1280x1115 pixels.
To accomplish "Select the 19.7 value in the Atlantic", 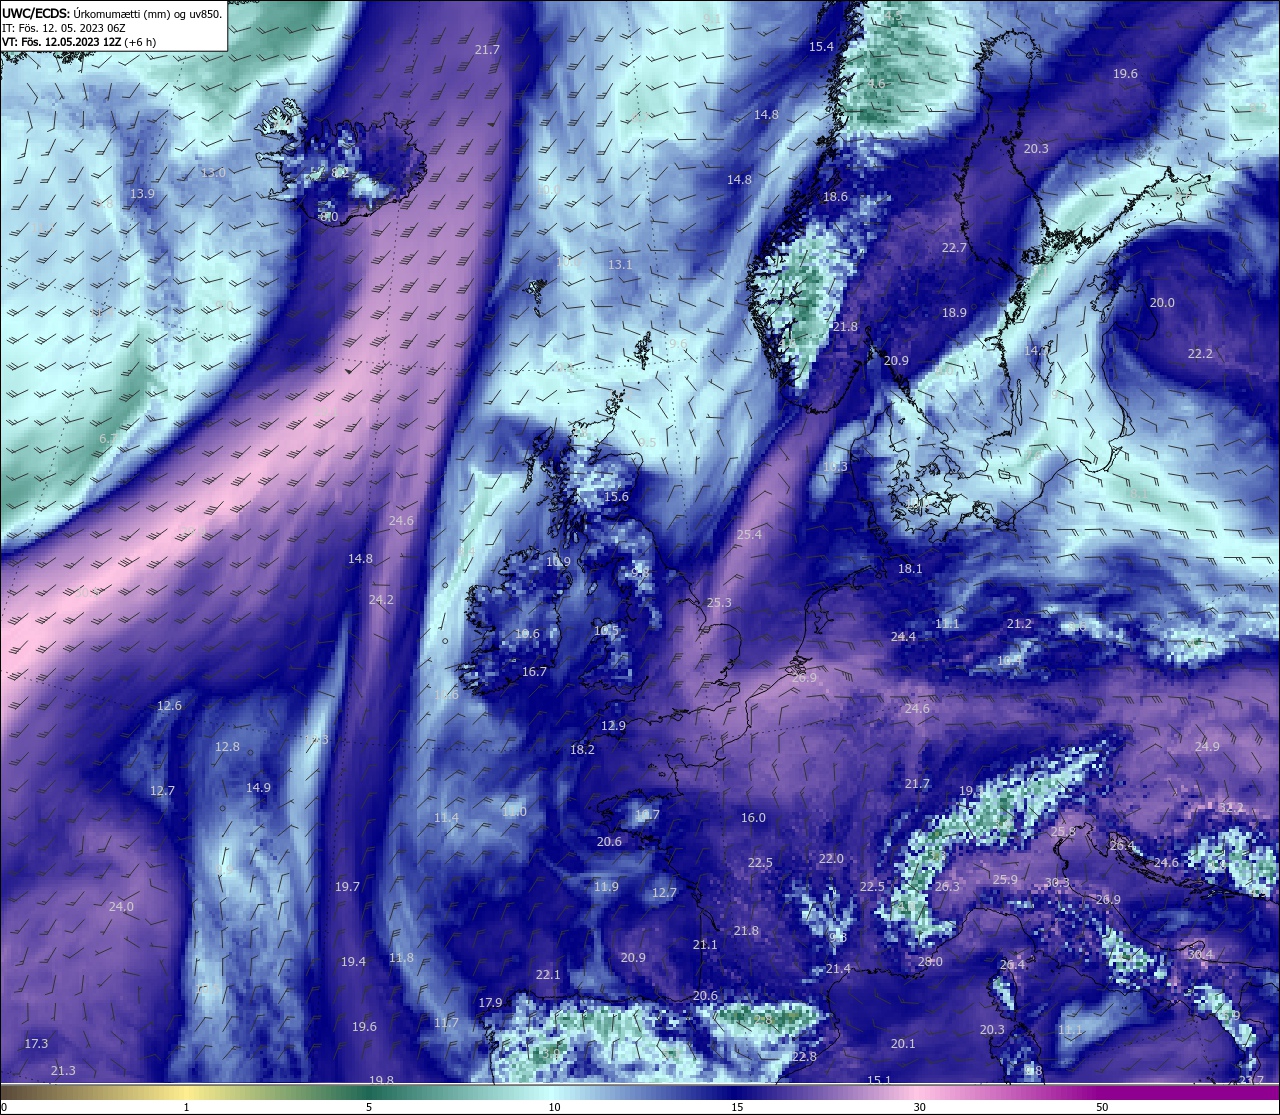I will (x=347, y=887).
